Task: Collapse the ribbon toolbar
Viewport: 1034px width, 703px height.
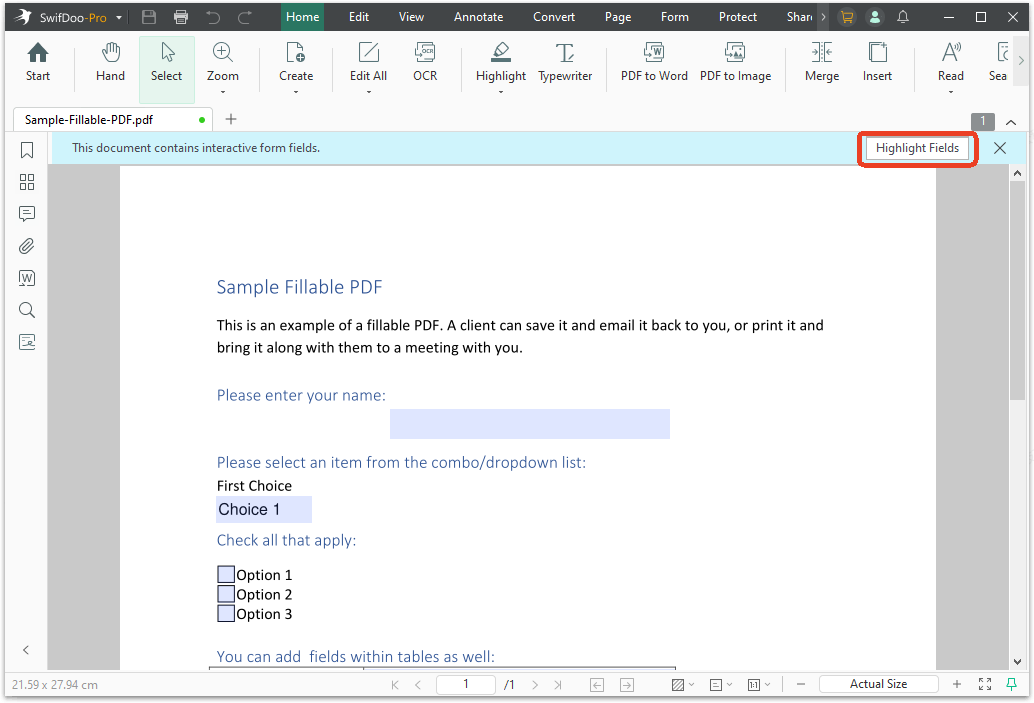Action: coord(1010,122)
